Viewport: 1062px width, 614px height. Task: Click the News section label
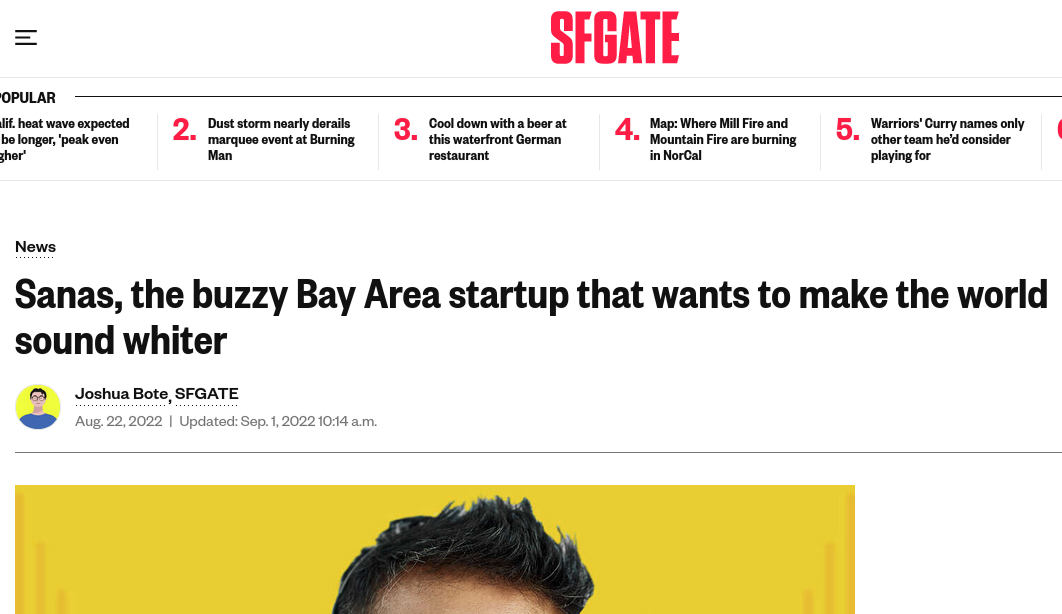tap(35, 247)
